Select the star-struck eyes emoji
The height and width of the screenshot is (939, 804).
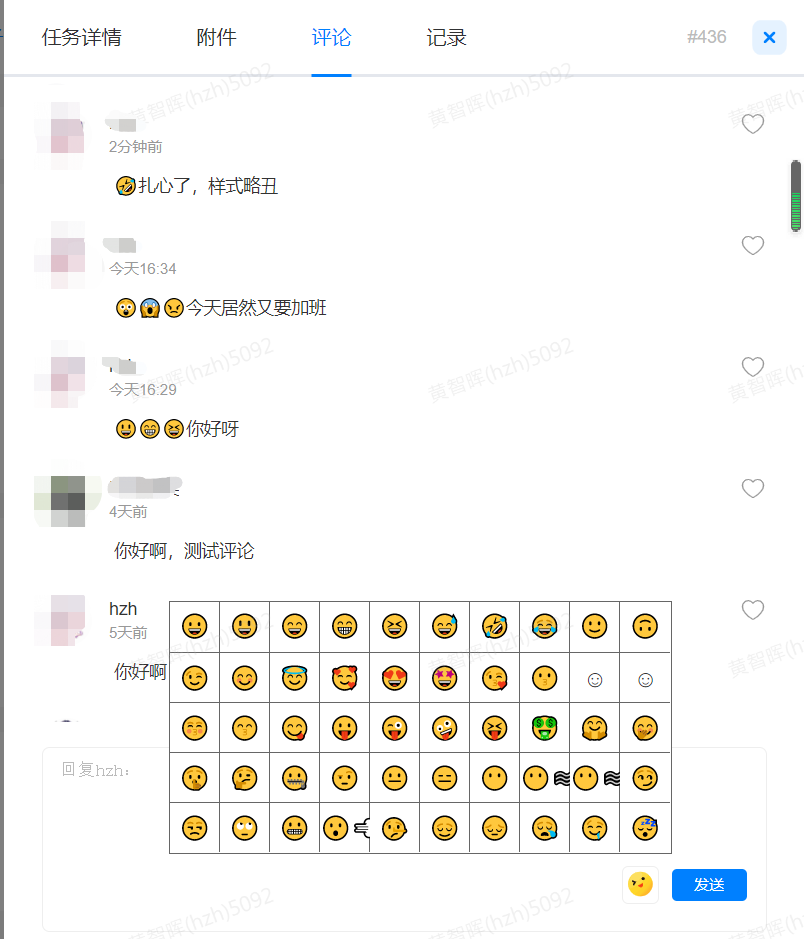pyautogui.click(x=444, y=678)
